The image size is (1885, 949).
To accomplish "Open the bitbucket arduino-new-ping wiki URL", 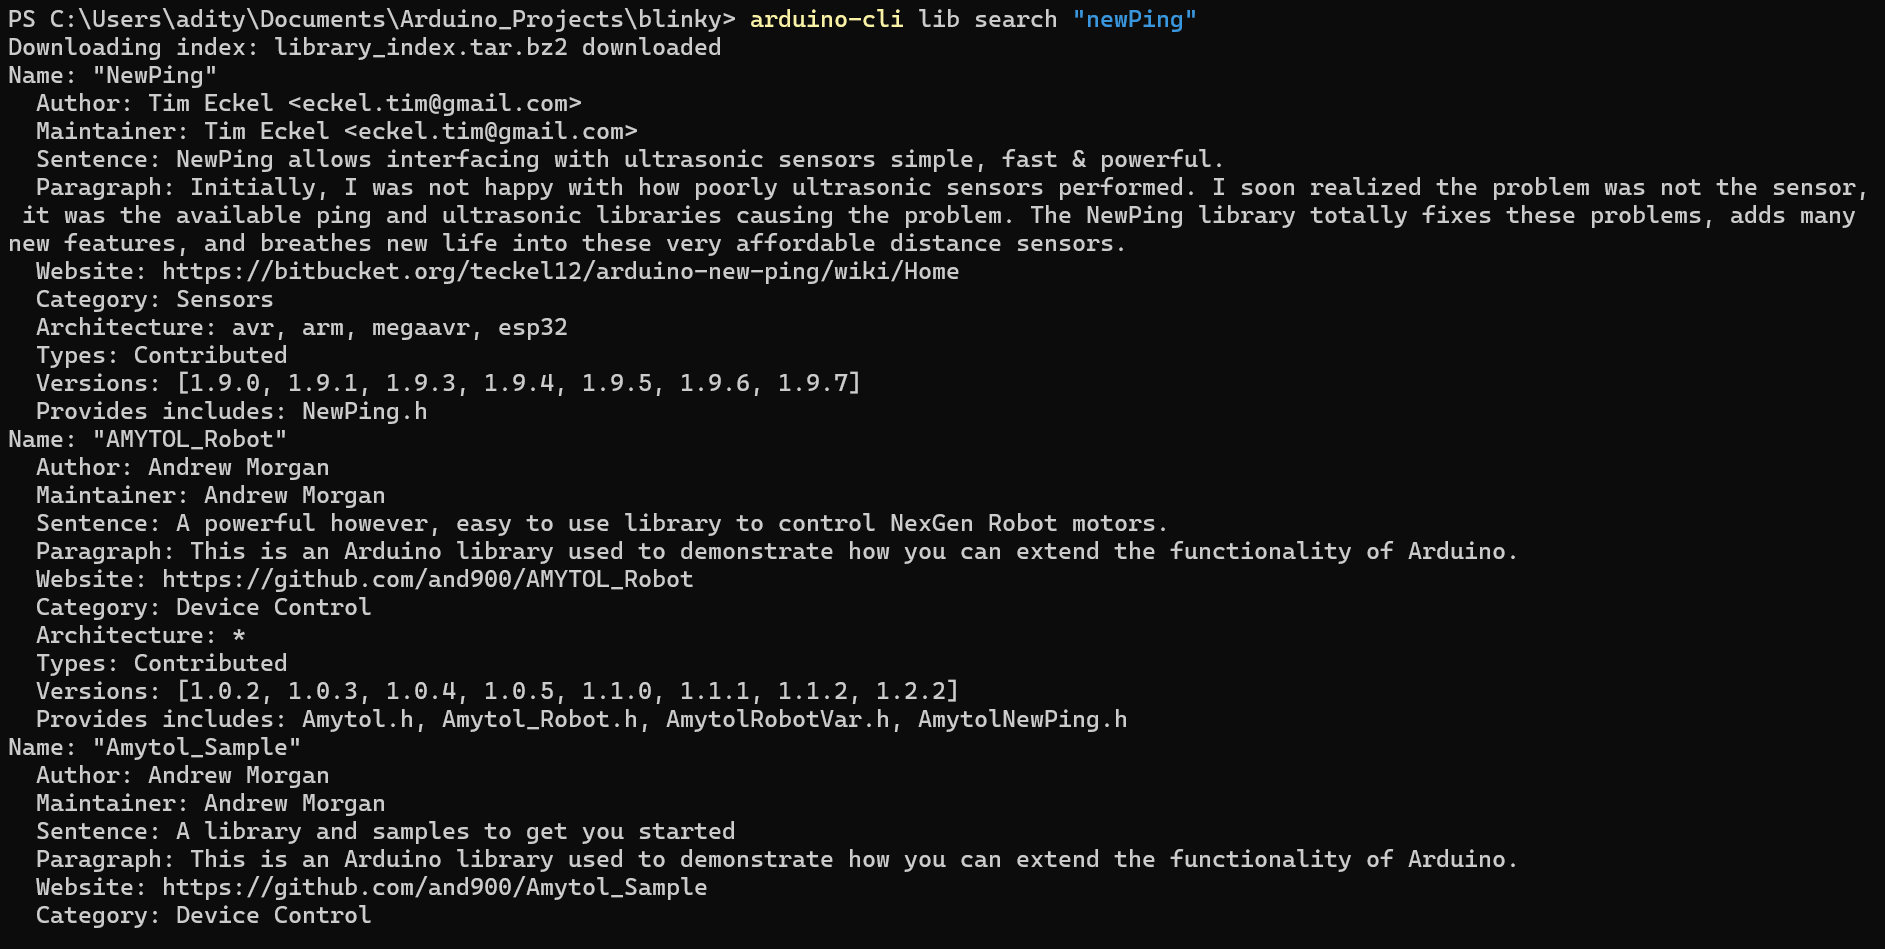I will click(560, 272).
